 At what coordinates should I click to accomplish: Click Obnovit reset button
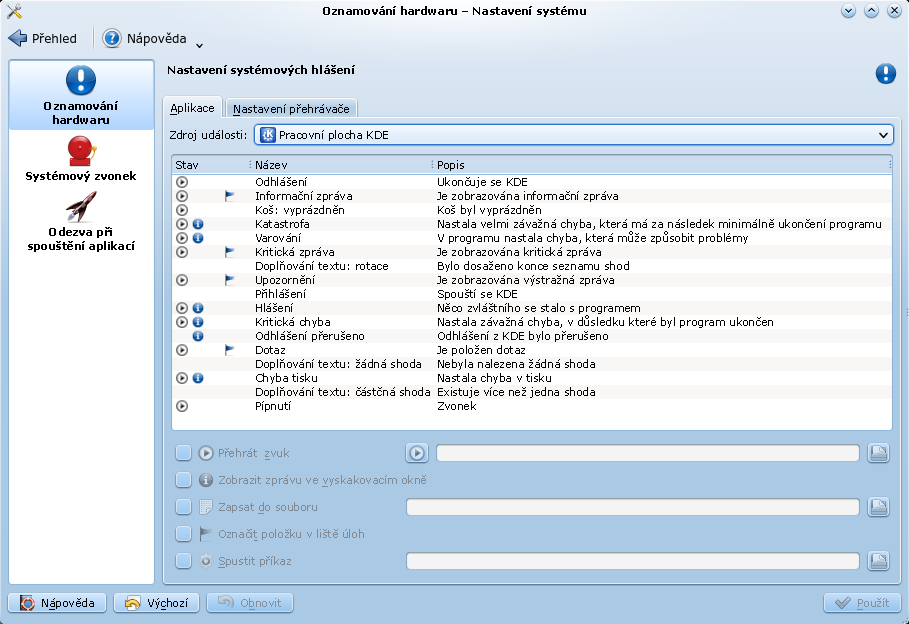250,603
